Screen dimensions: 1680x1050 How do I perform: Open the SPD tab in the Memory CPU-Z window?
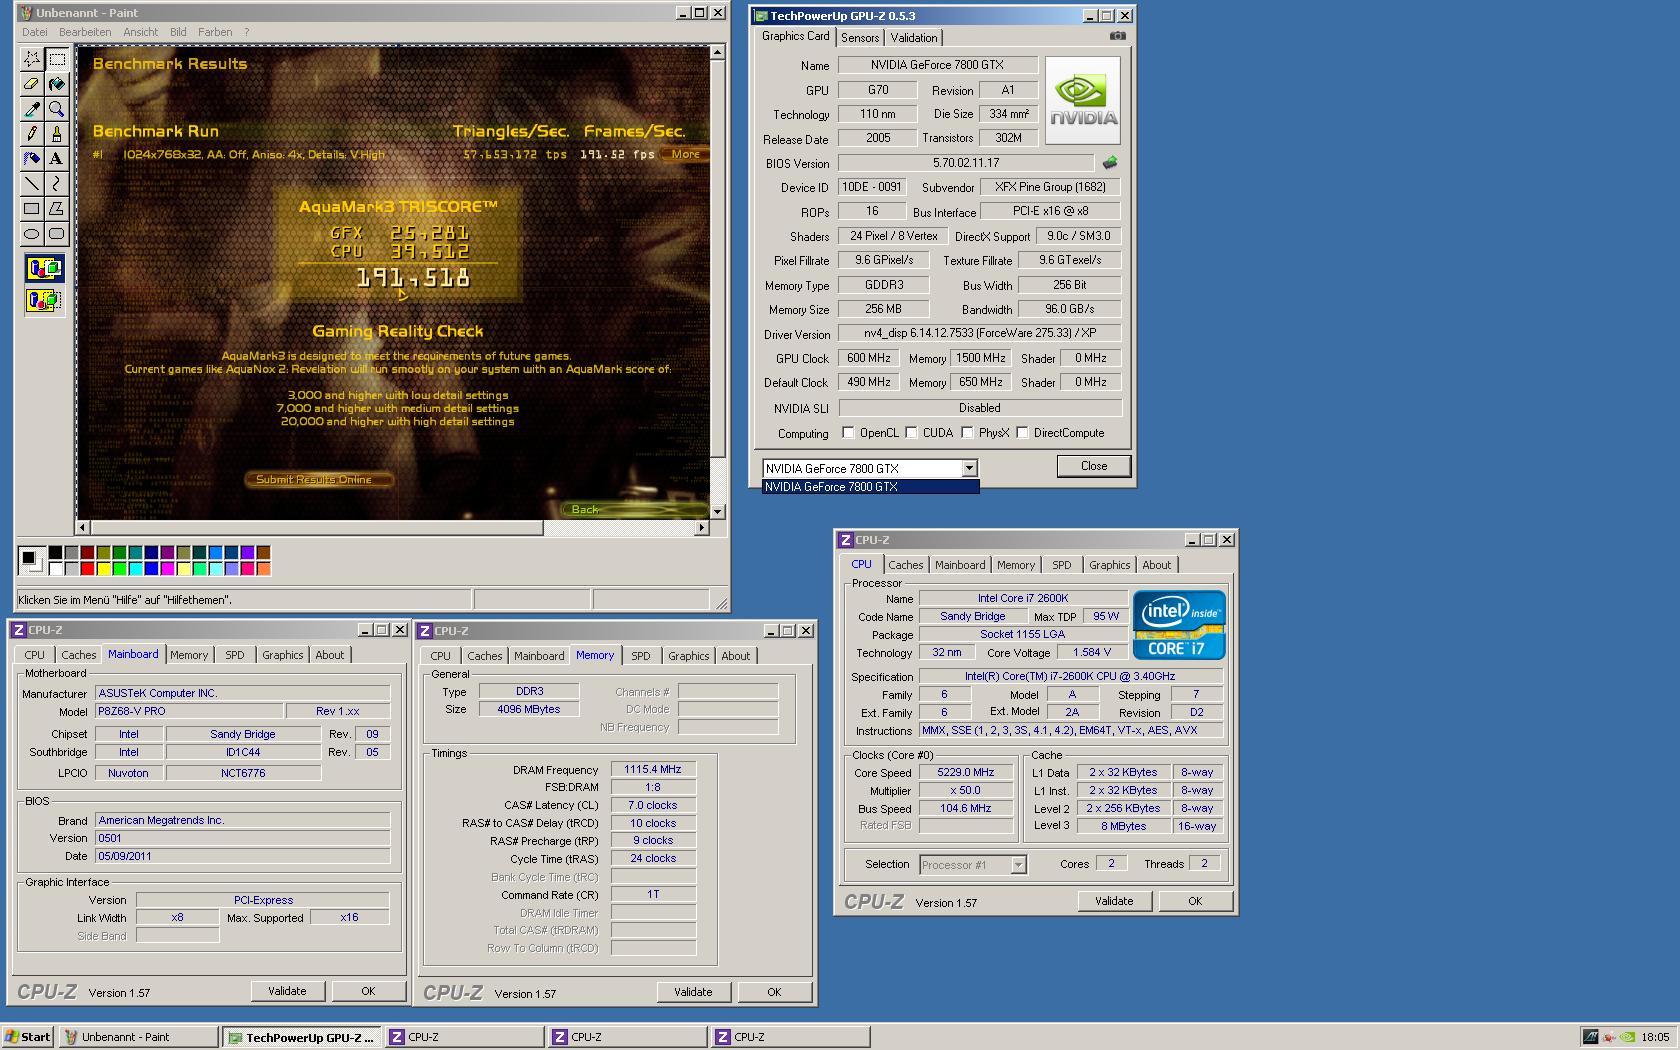pyautogui.click(x=641, y=656)
